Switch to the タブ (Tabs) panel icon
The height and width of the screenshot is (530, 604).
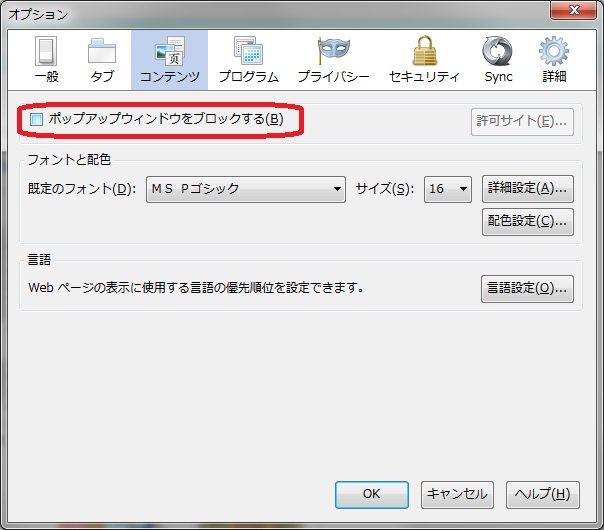coord(102,59)
